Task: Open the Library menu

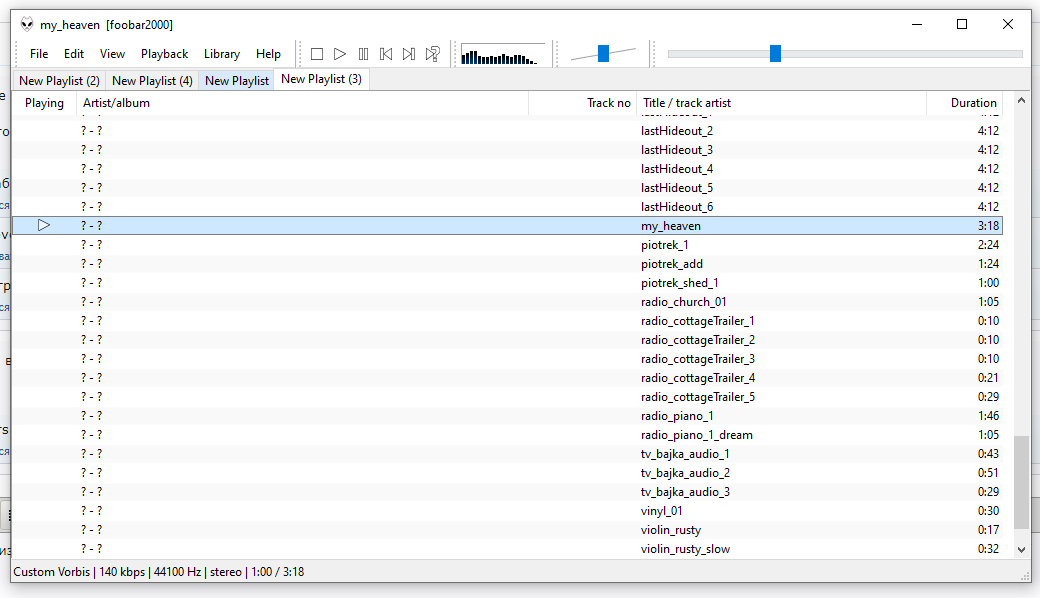Action: [221, 54]
